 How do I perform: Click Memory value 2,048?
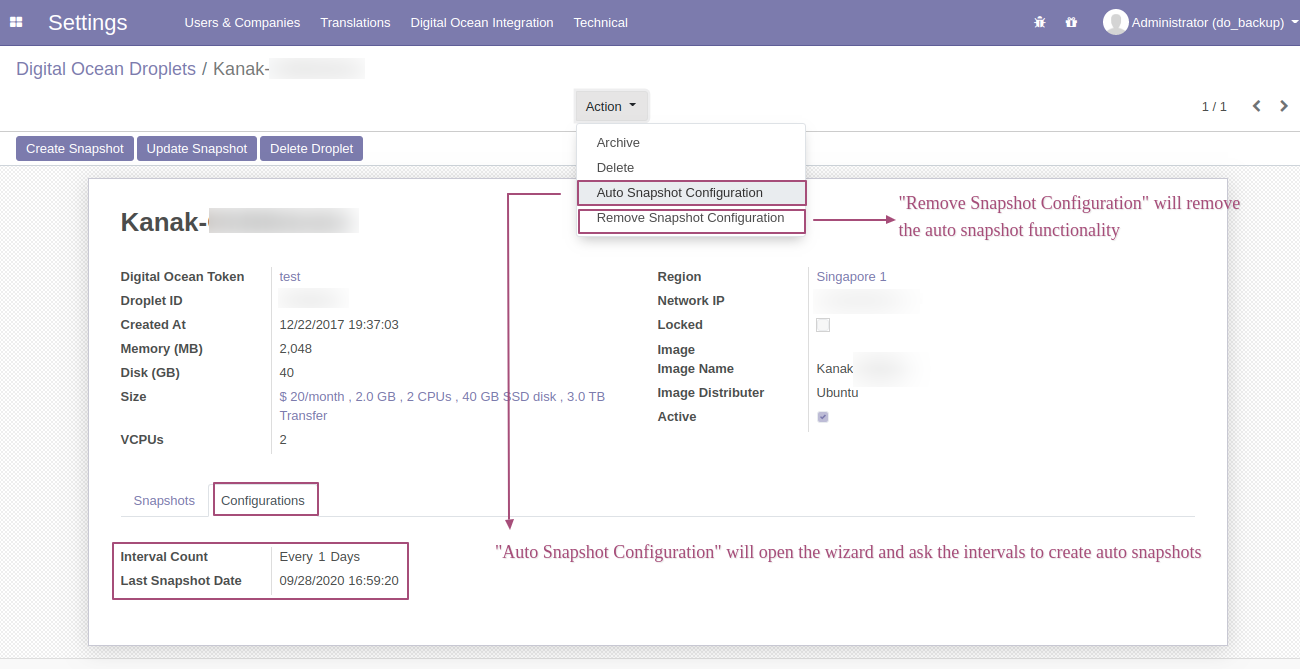(296, 349)
